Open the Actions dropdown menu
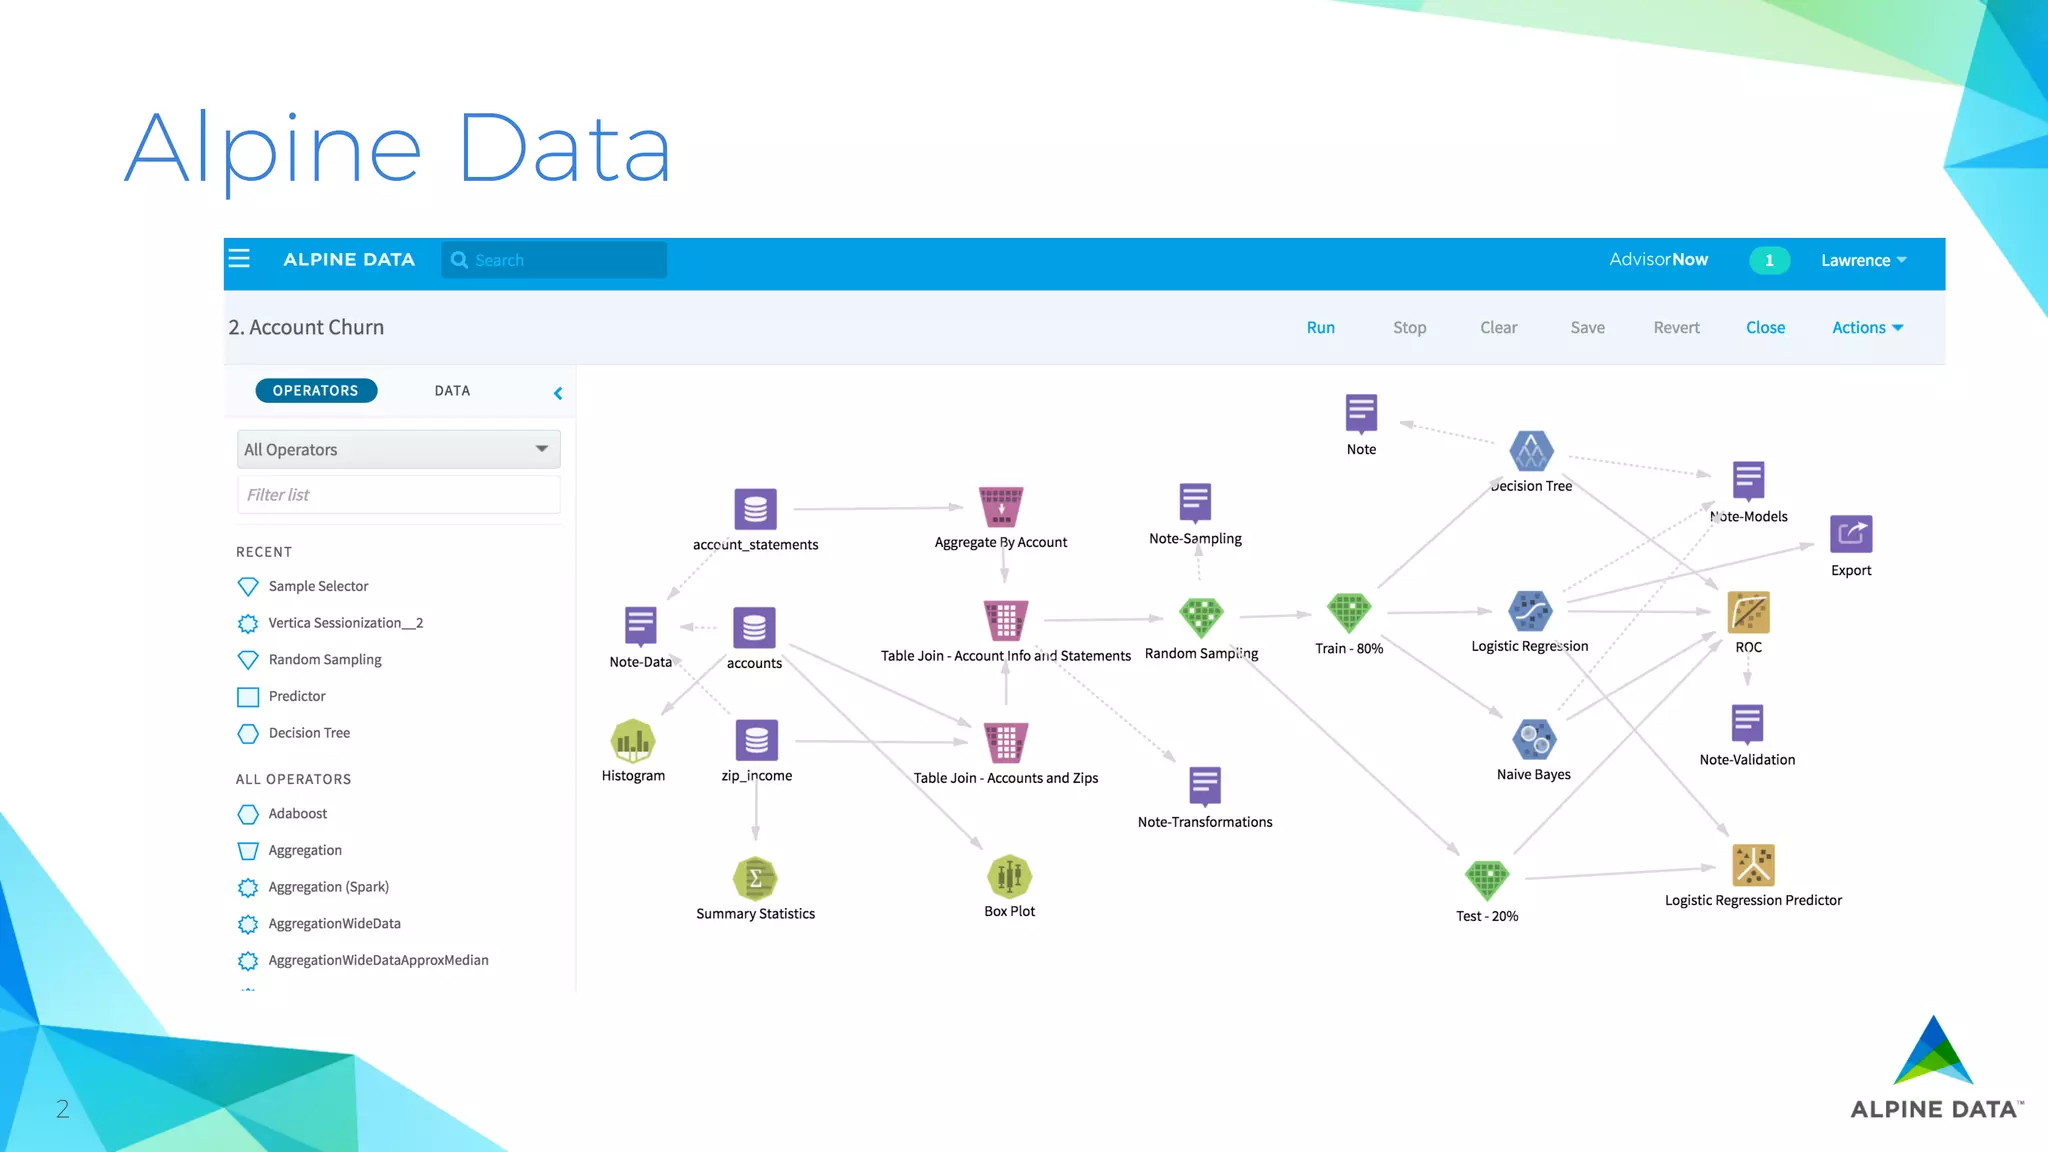The height and width of the screenshot is (1152, 2048). coord(1867,327)
